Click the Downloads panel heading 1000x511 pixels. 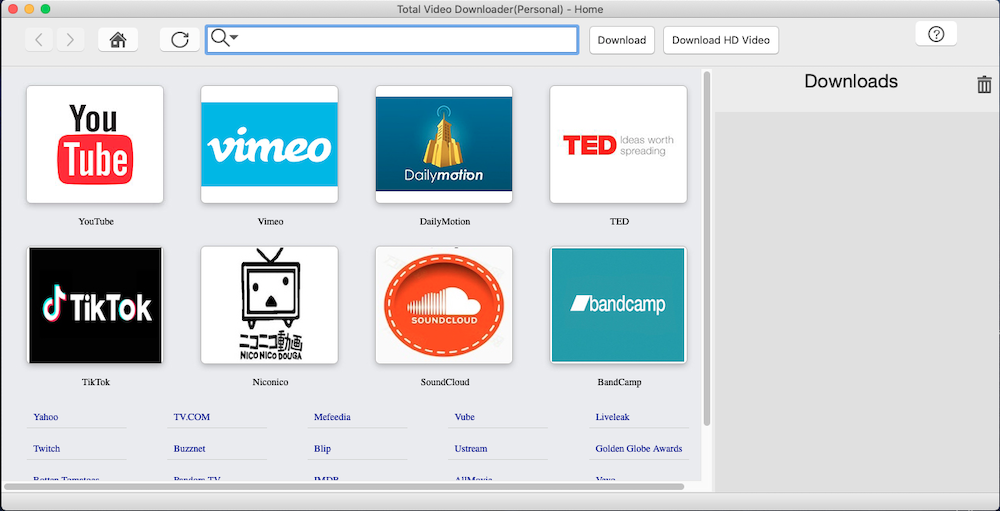851,81
